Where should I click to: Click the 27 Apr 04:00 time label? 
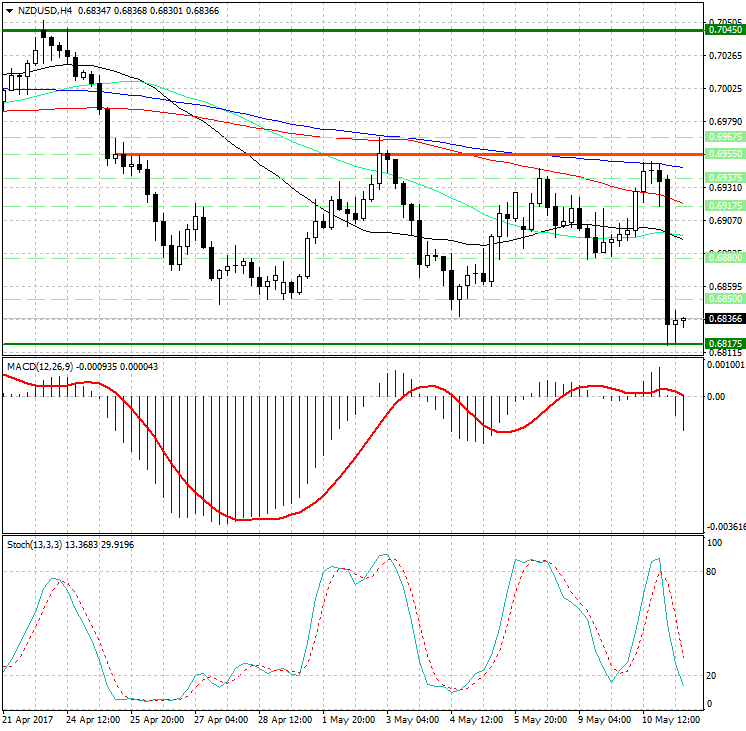coord(223,719)
